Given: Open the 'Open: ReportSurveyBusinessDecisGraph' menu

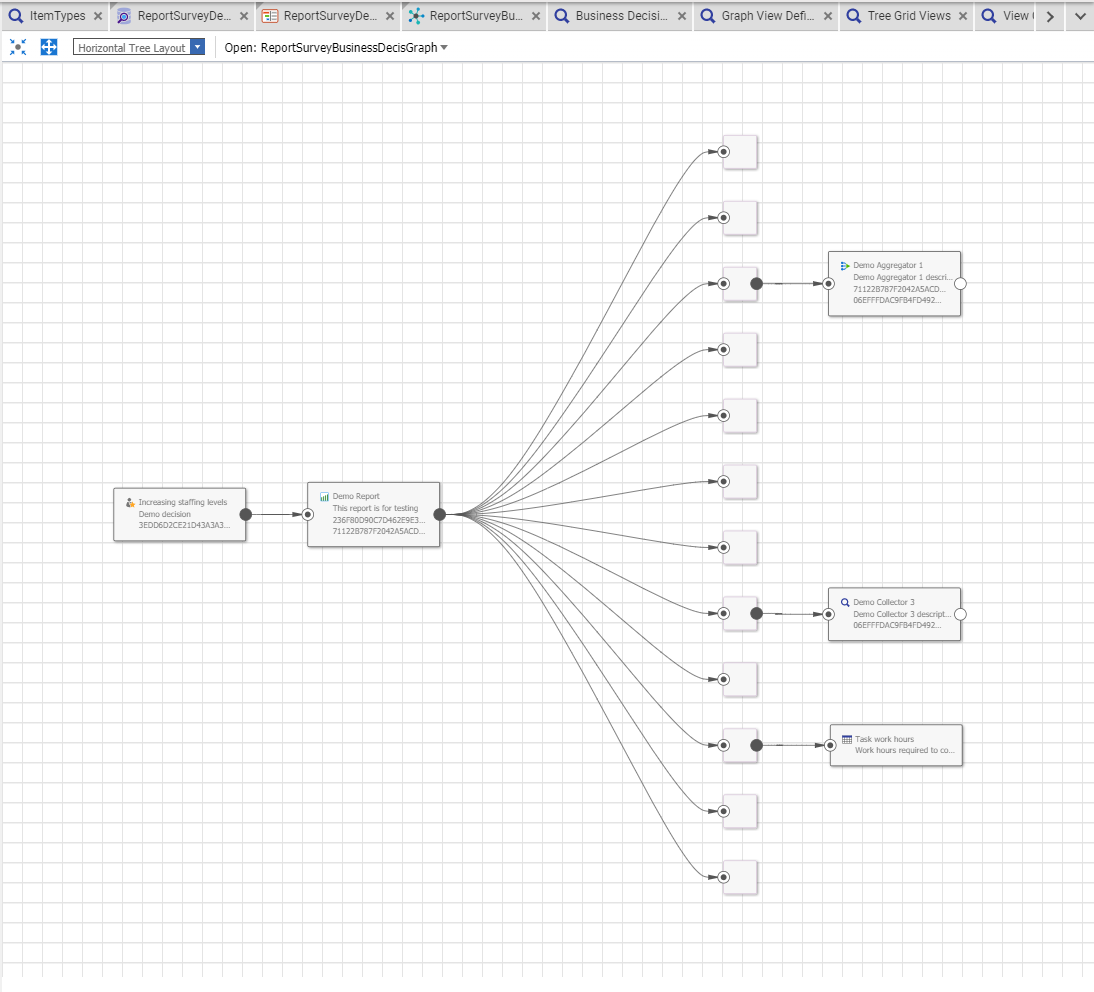Looking at the screenshot, I should click(x=336, y=47).
